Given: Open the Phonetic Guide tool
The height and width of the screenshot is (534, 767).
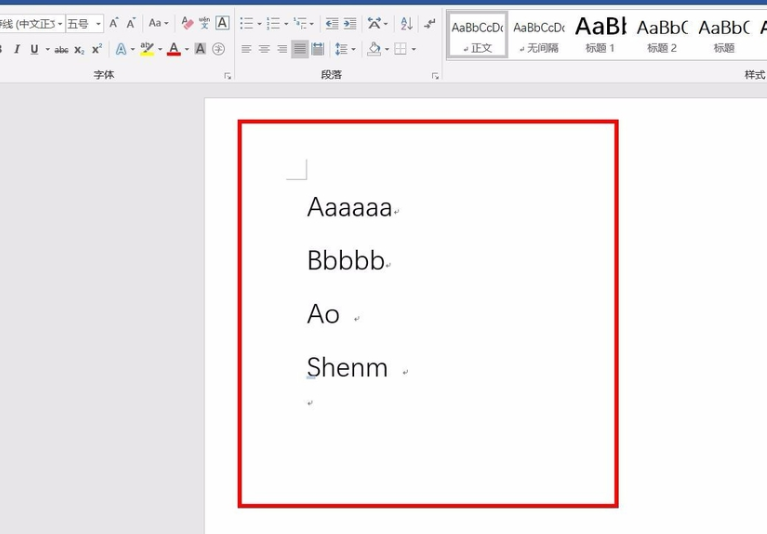Looking at the screenshot, I should point(204,23).
